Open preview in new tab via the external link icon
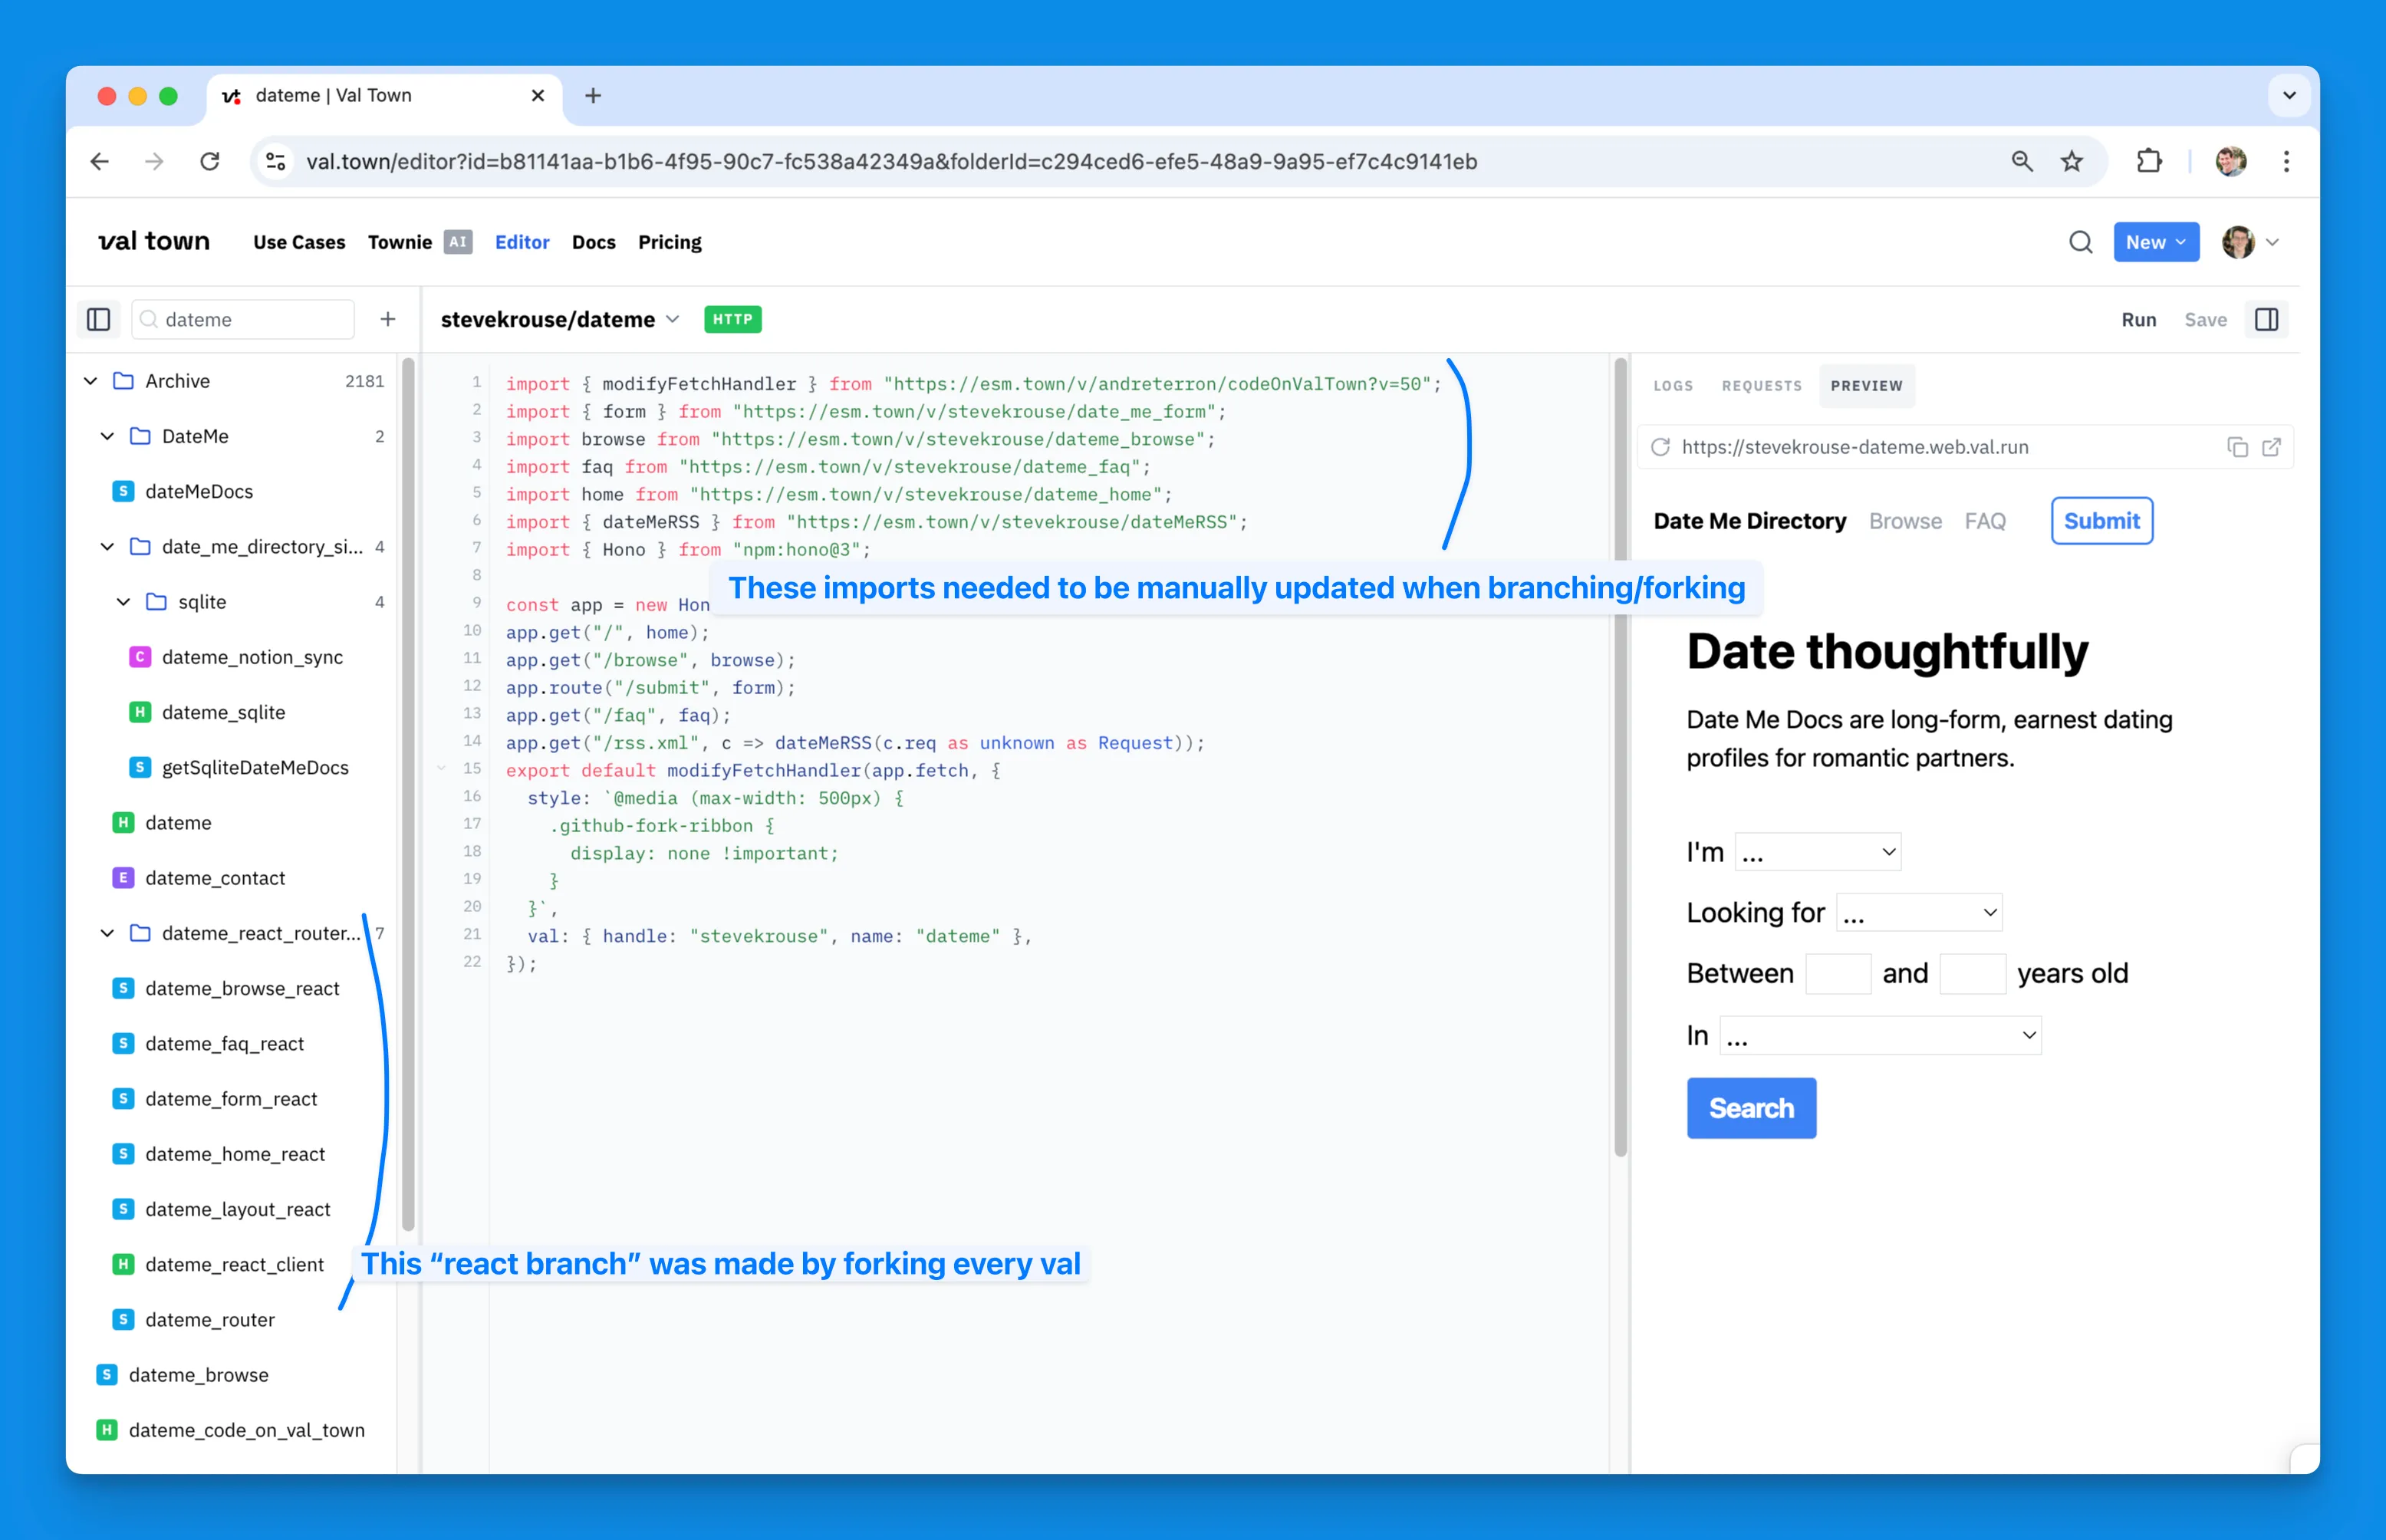 pyautogui.click(x=2271, y=447)
